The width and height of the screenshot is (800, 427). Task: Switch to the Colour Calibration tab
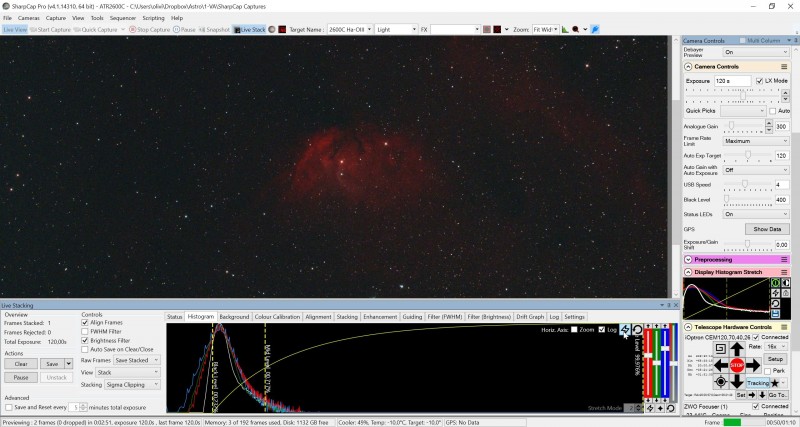click(x=277, y=317)
